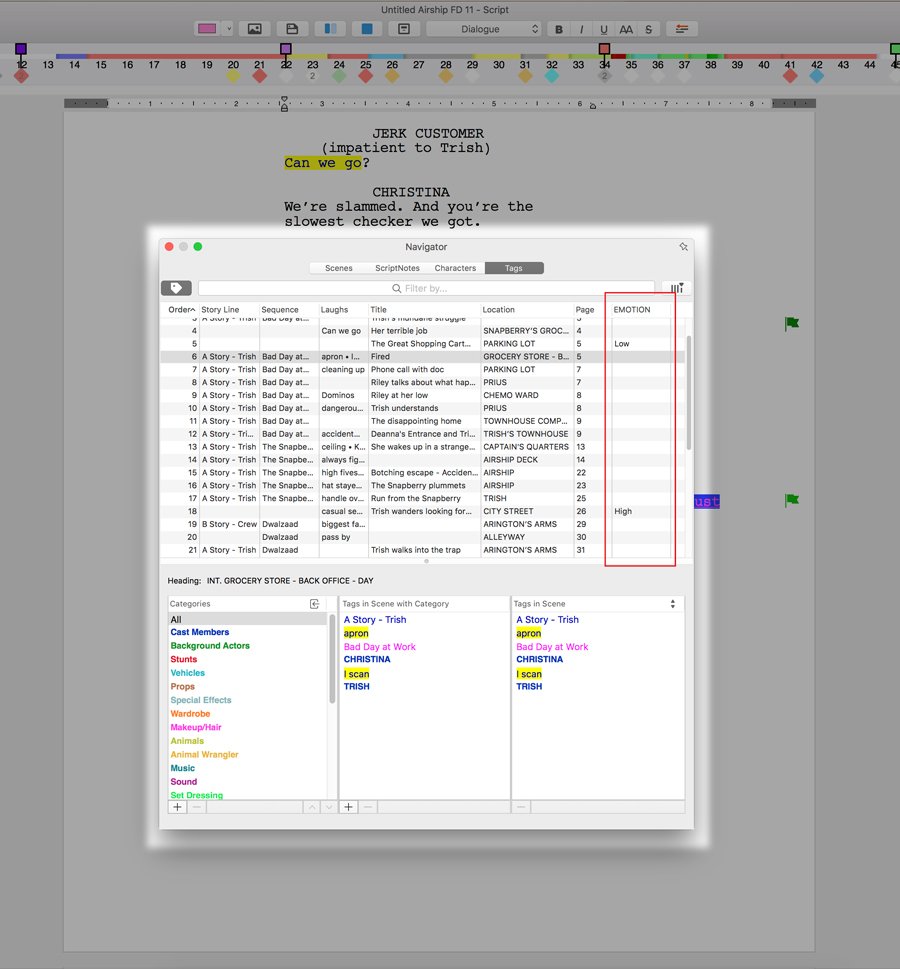Click the green flag beside the script page
900x969 pixels.
coord(792,323)
